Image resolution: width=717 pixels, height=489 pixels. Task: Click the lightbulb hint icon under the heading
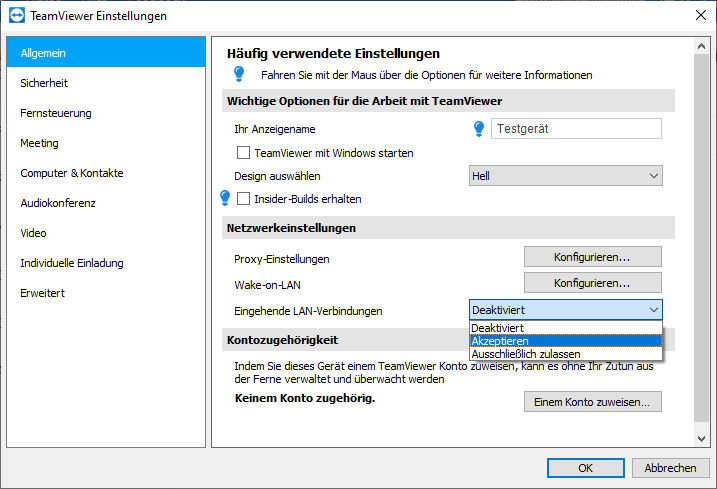(239, 74)
